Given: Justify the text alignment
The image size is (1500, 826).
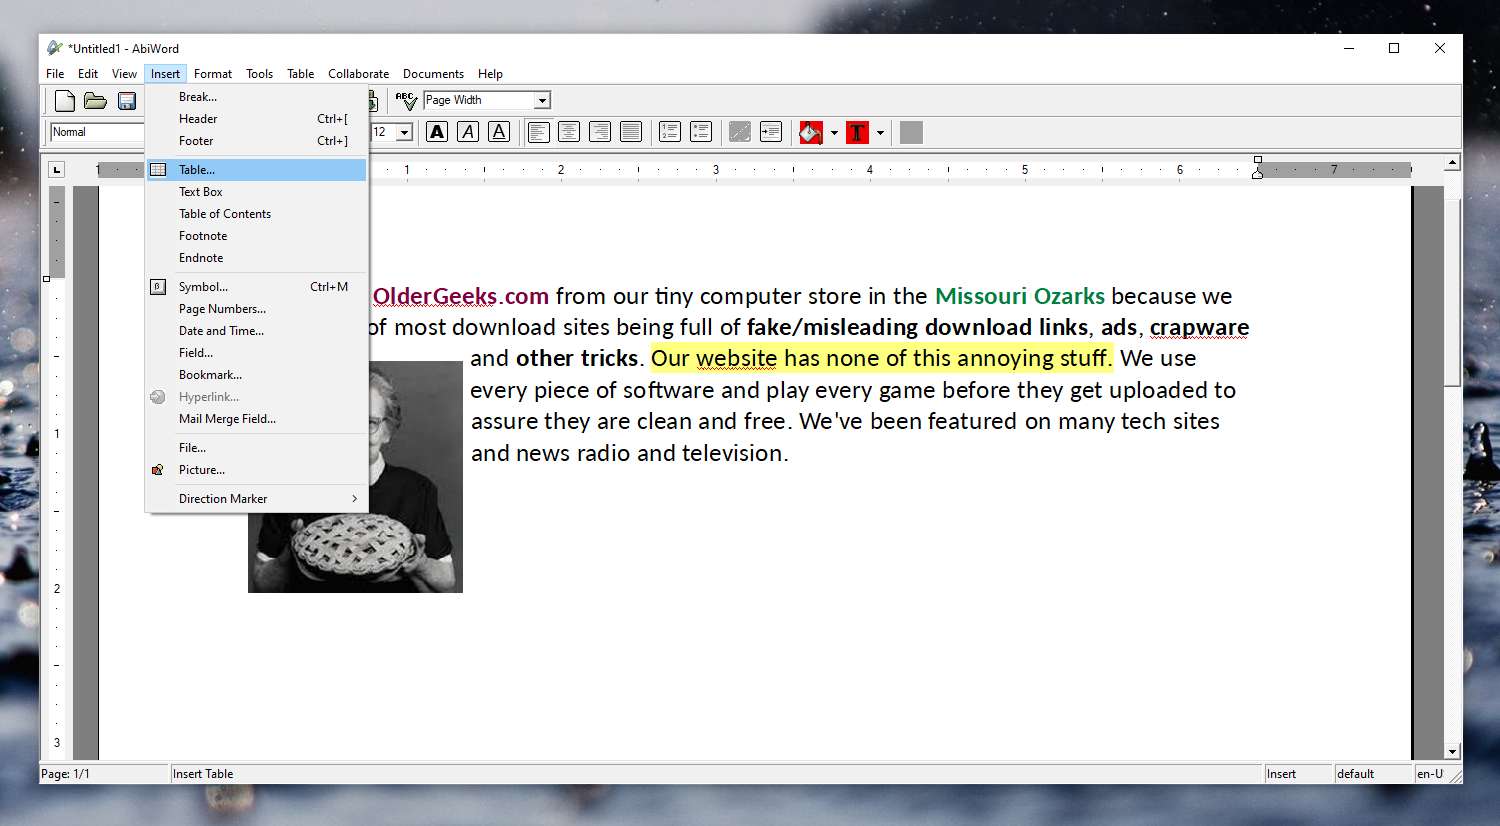Looking at the screenshot, I should point(631,132).
